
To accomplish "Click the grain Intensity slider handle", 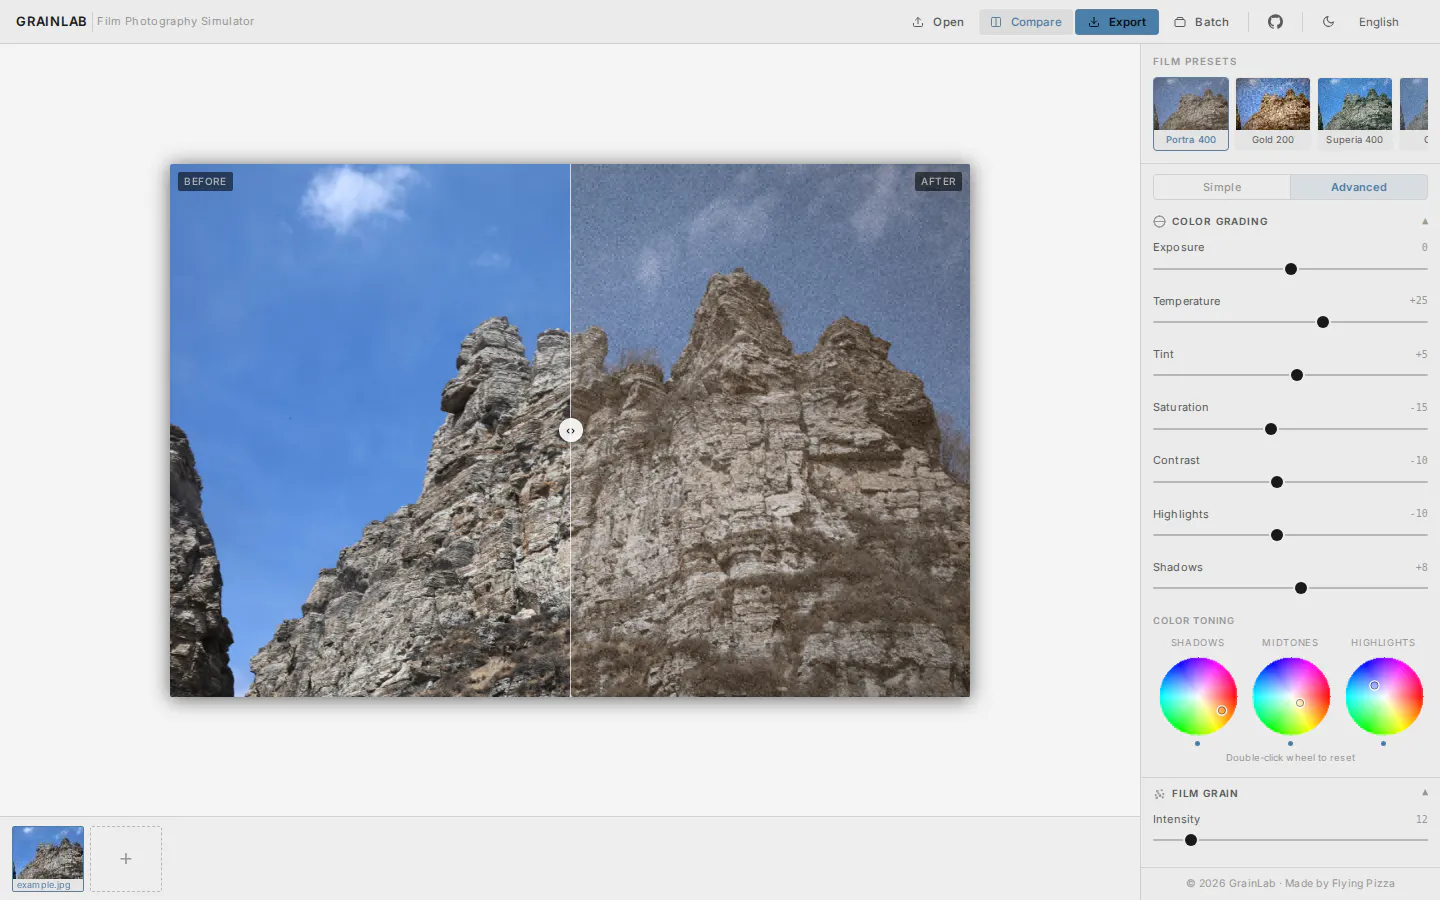I will [x=1191, y=840].
